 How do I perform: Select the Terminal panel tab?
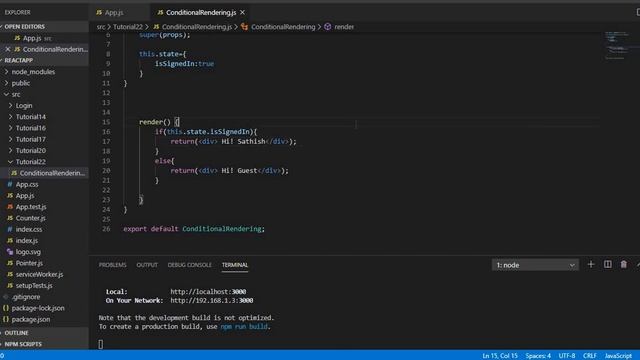click(x=235, y=265)
